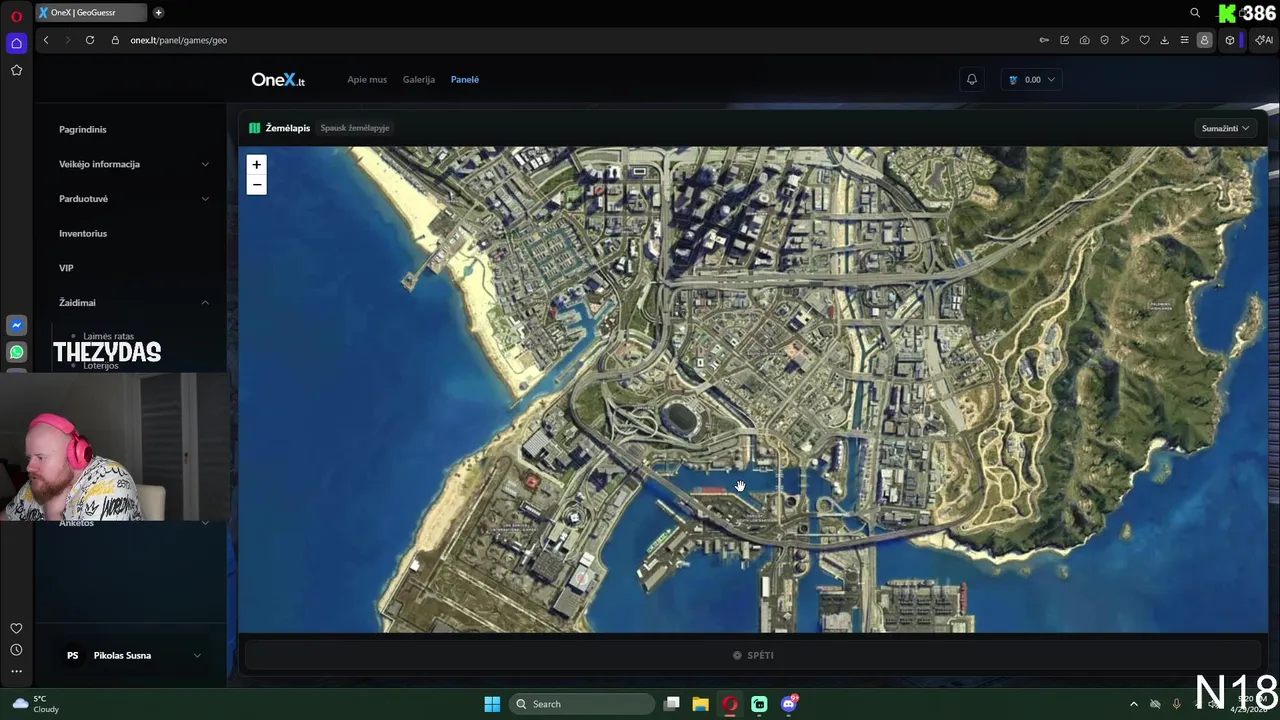Take a snapshot with camera icon
The width and height of the screenshot is (1280, 720).
coord(1084,40)
